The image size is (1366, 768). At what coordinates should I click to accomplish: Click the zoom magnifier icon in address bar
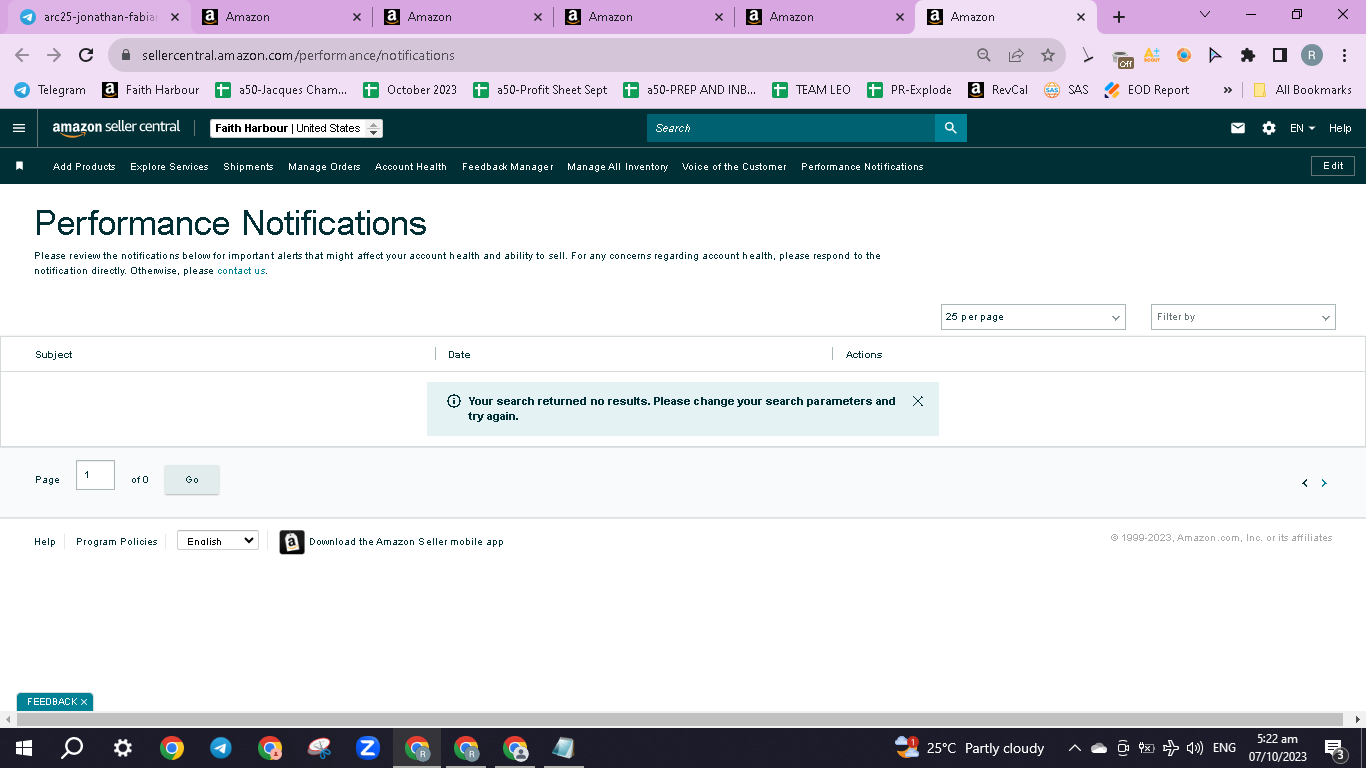(984, 55)
